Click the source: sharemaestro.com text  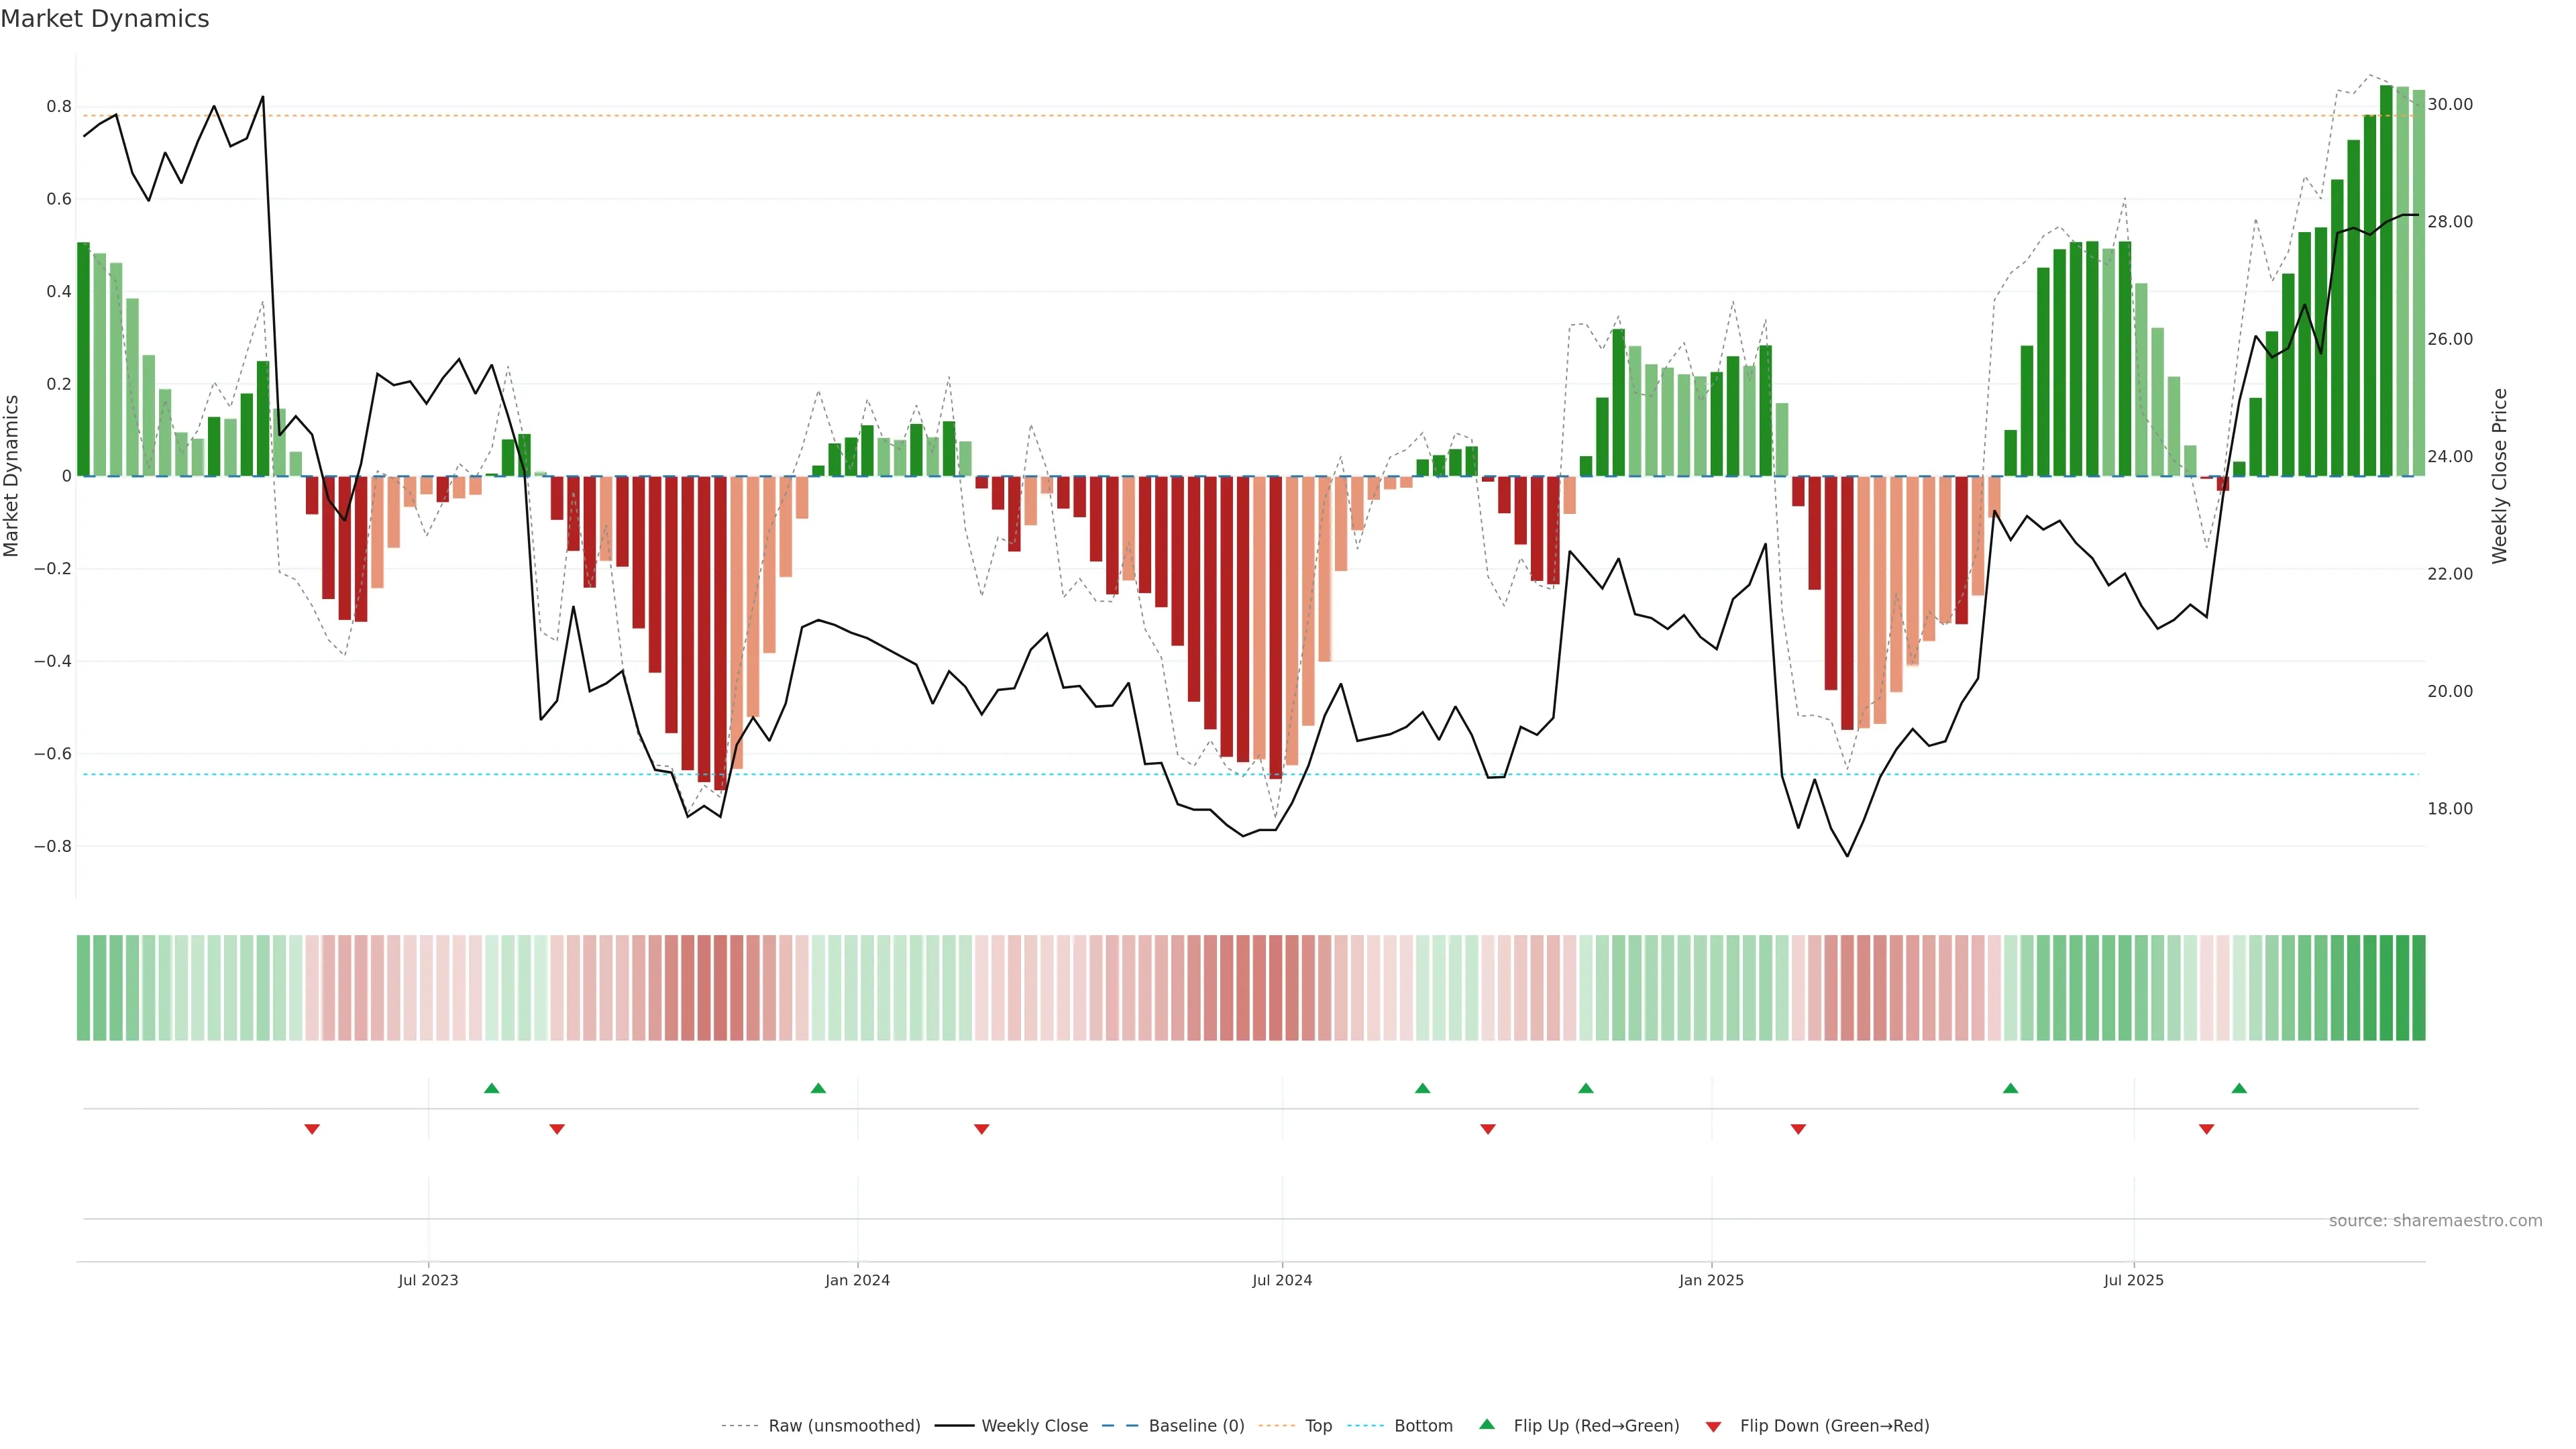pos(2435,1221)
